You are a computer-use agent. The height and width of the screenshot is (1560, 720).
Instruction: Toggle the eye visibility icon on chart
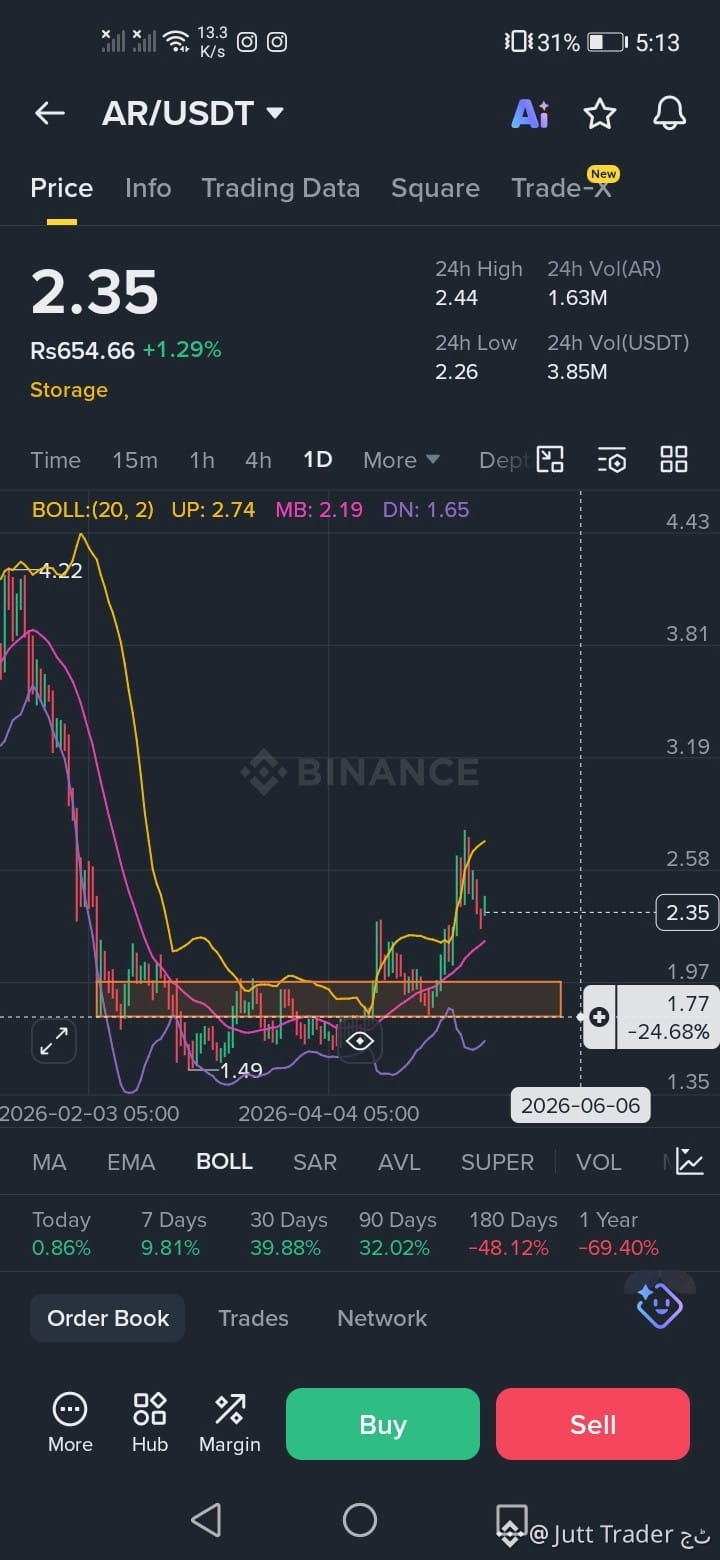(360, 1041)
